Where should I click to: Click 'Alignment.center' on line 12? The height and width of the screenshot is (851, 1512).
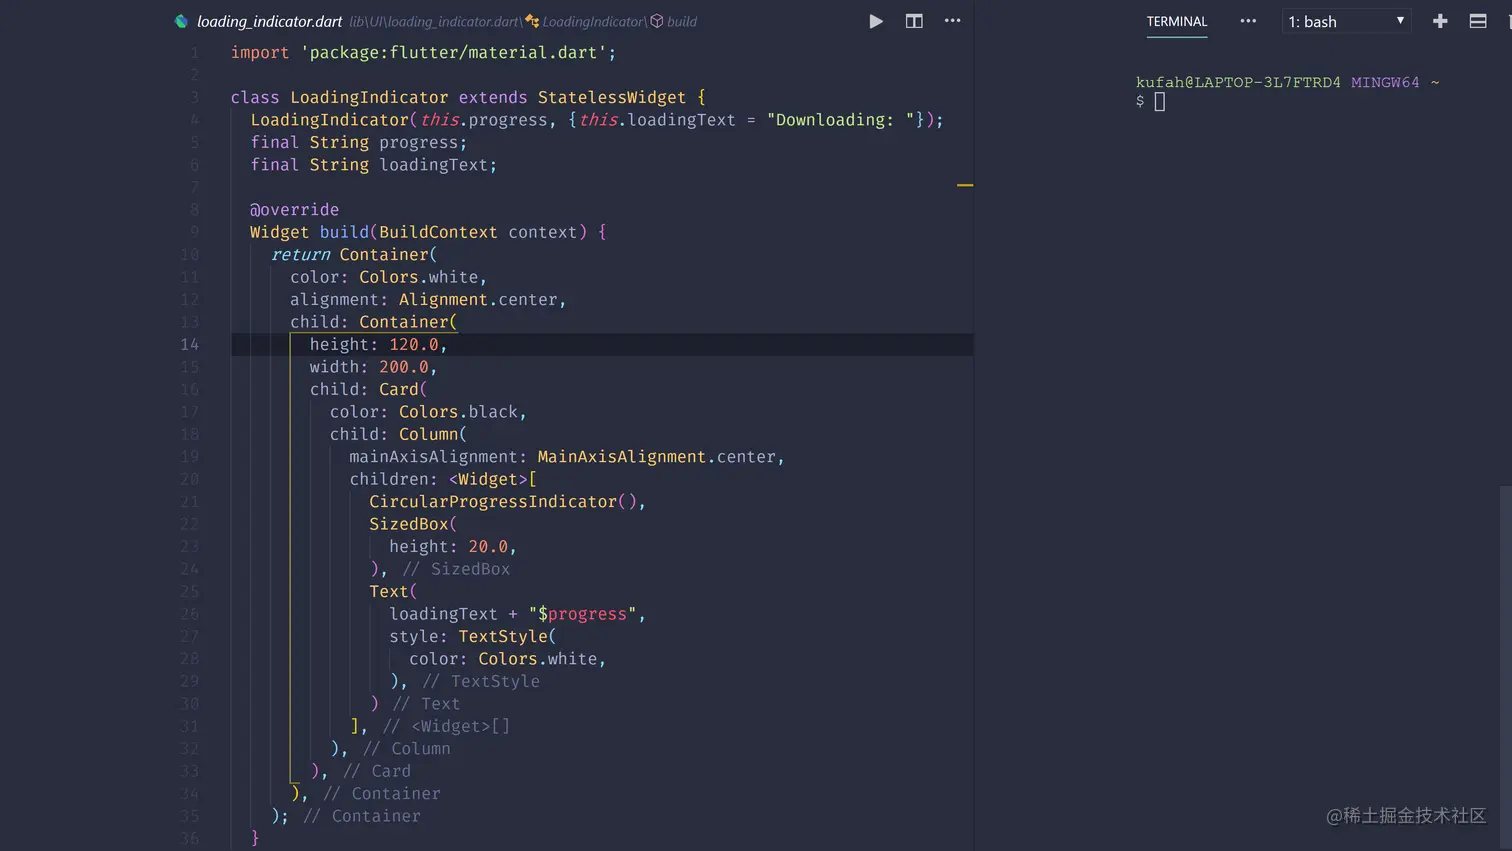point(478,299)
